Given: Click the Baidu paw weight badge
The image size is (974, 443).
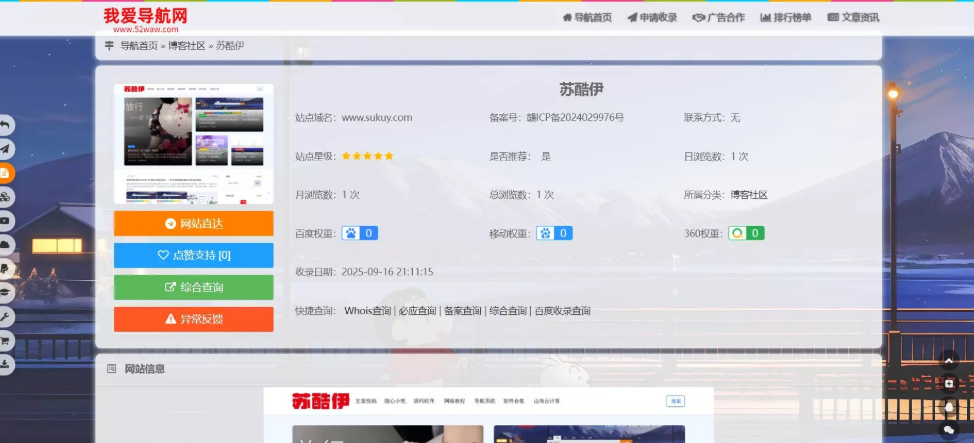Looking at the screenshot, I should pos(360,233).
